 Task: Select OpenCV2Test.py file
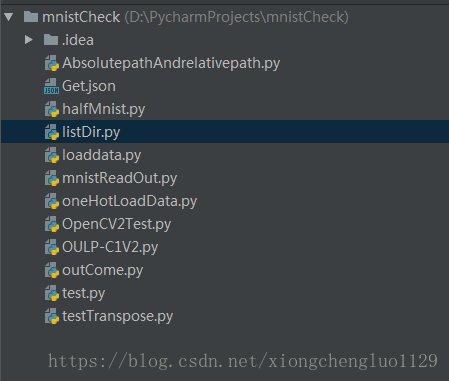[x=116, y=224]
